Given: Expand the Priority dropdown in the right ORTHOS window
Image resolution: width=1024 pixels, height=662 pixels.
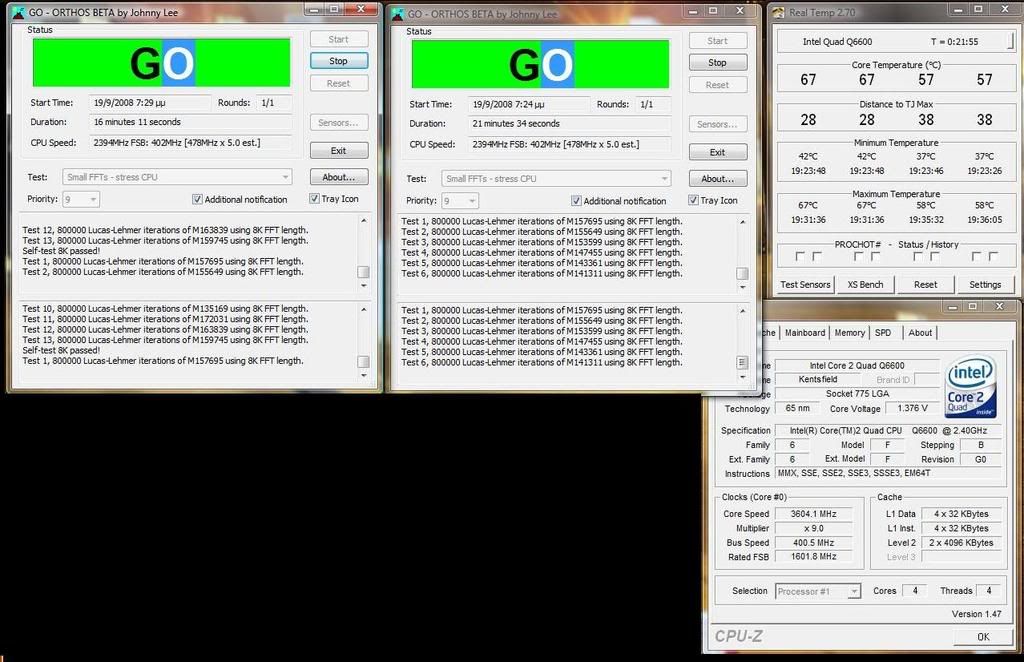Looking at the screenshot, I should pos(460,201).
